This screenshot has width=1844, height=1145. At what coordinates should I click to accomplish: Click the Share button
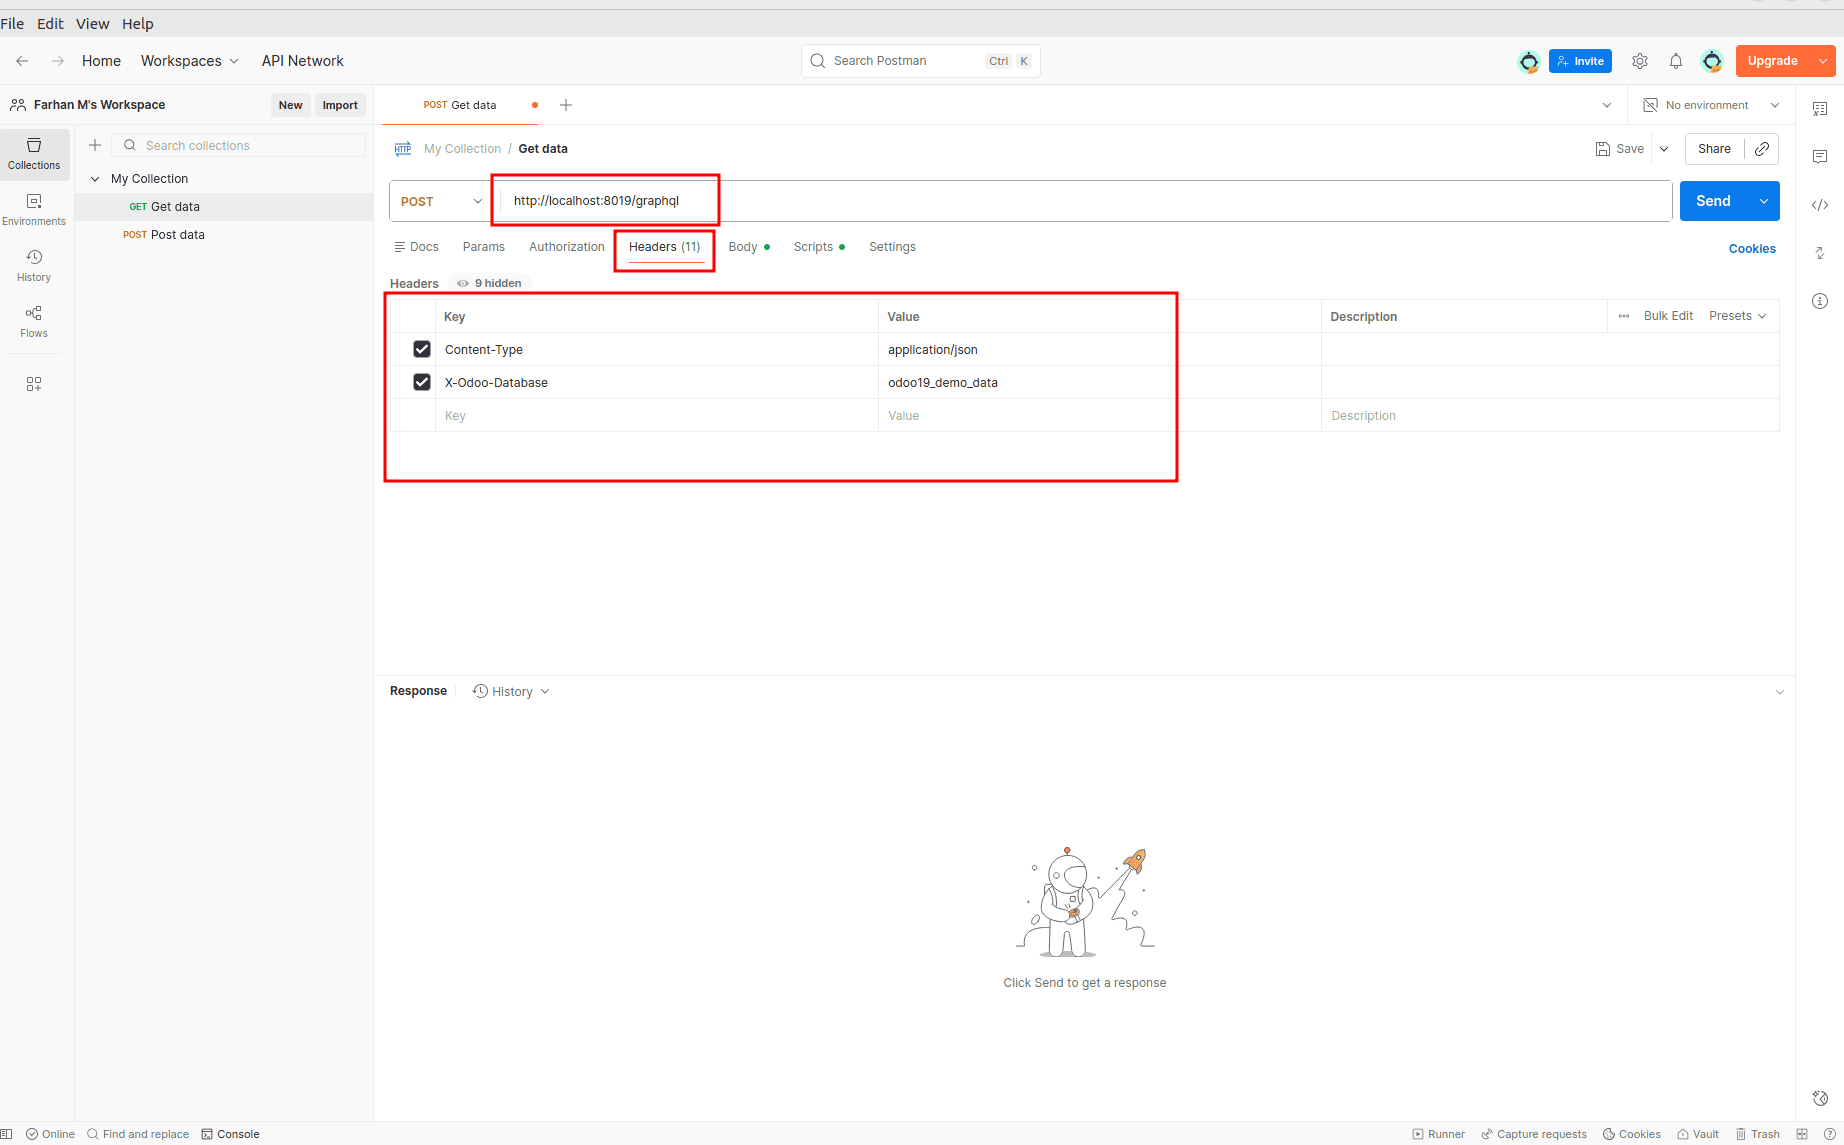tap(1714, 149)
